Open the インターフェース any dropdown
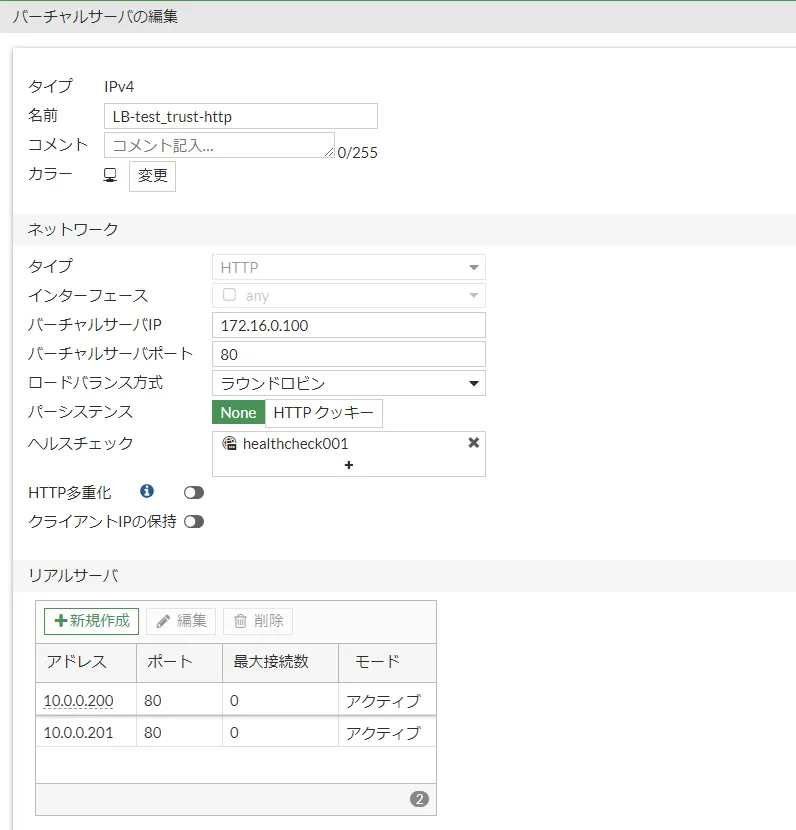Screen dimensions: 796x830 click(349, 295)
